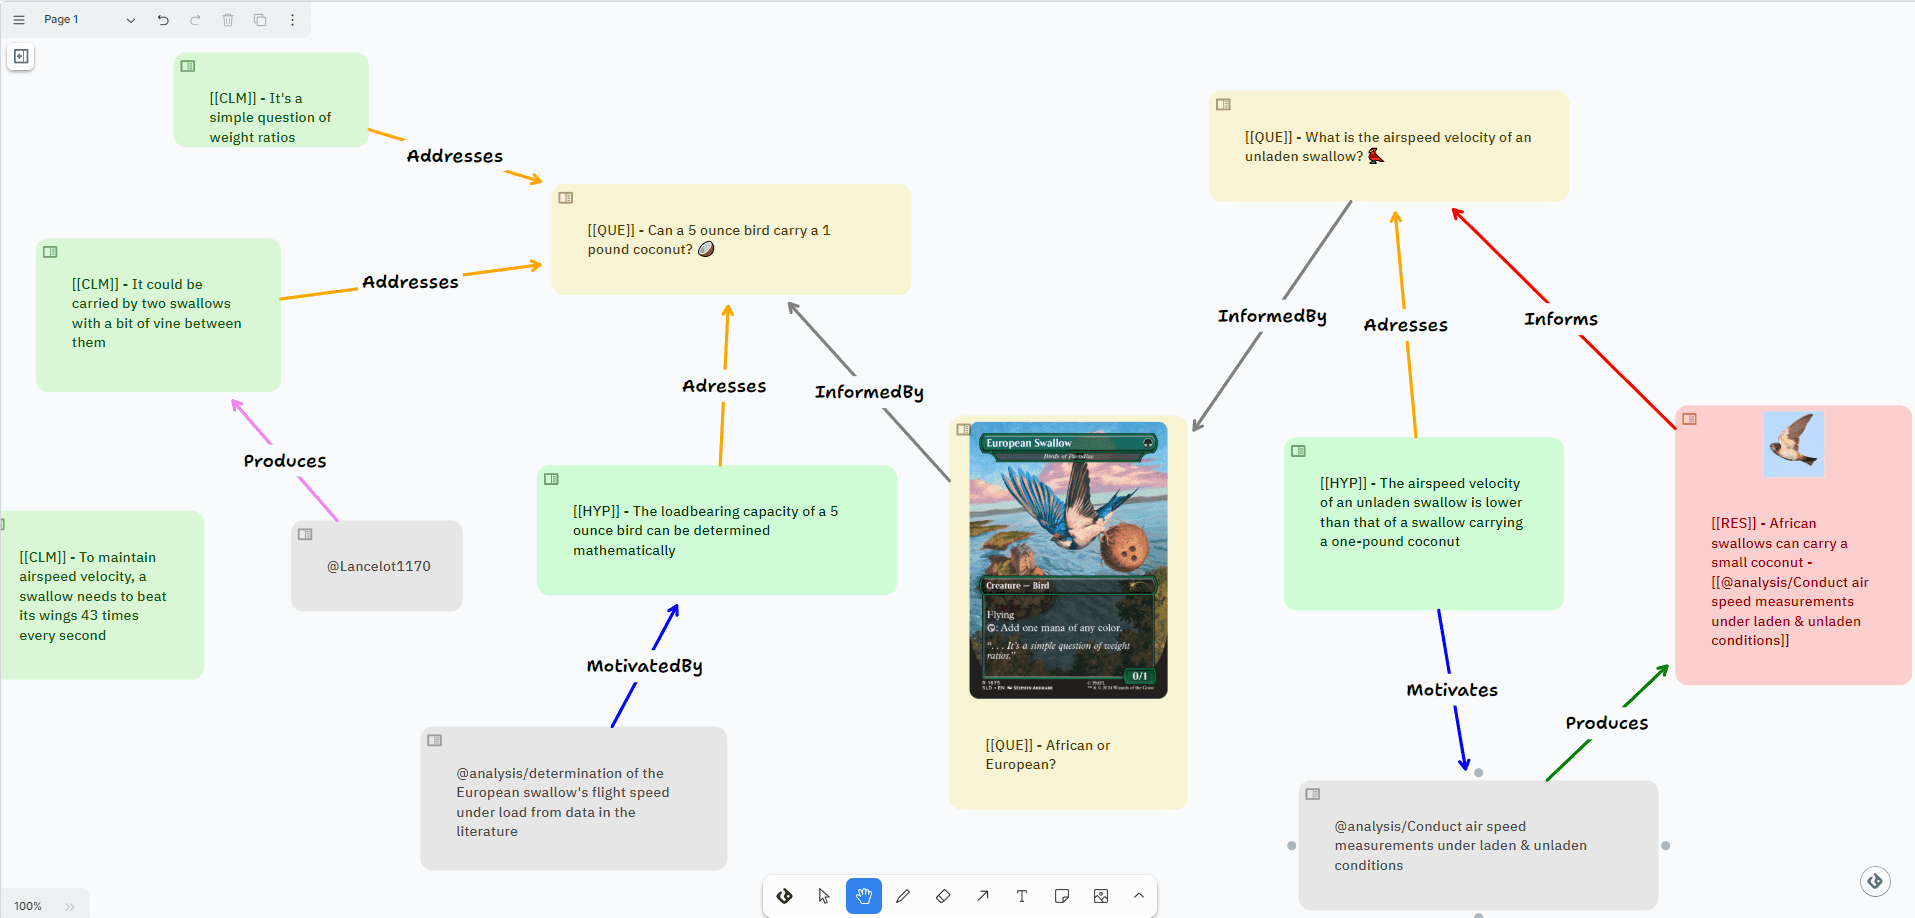Screen dimensions: 1915x918
Task: Select the arrow connector tool
Action: (x=983, y=896)
